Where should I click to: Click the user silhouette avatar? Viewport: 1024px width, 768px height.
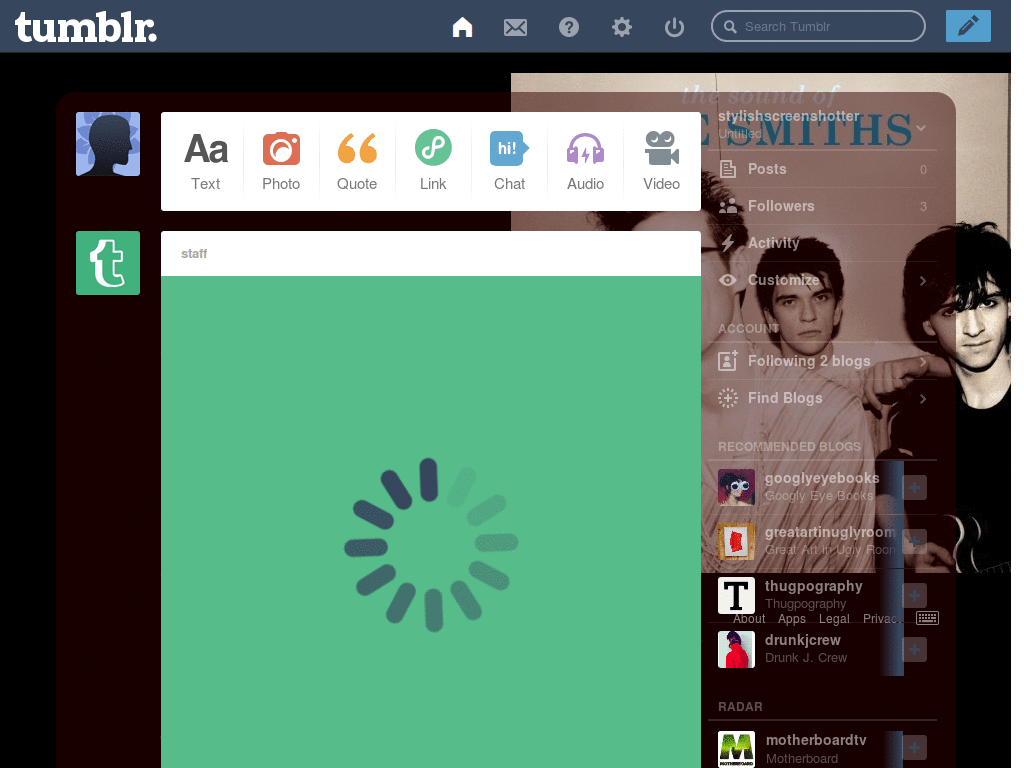pos(108,144)
